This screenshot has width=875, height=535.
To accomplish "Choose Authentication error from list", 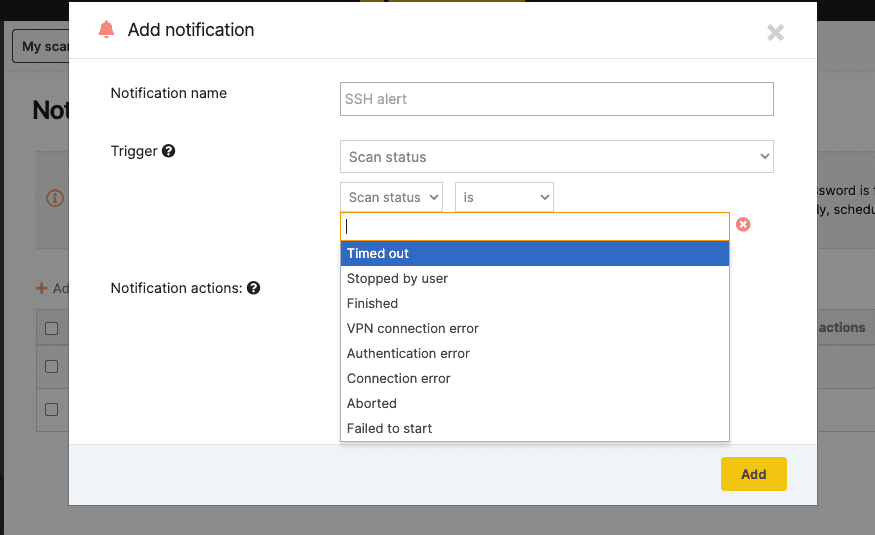I will 535,354.
